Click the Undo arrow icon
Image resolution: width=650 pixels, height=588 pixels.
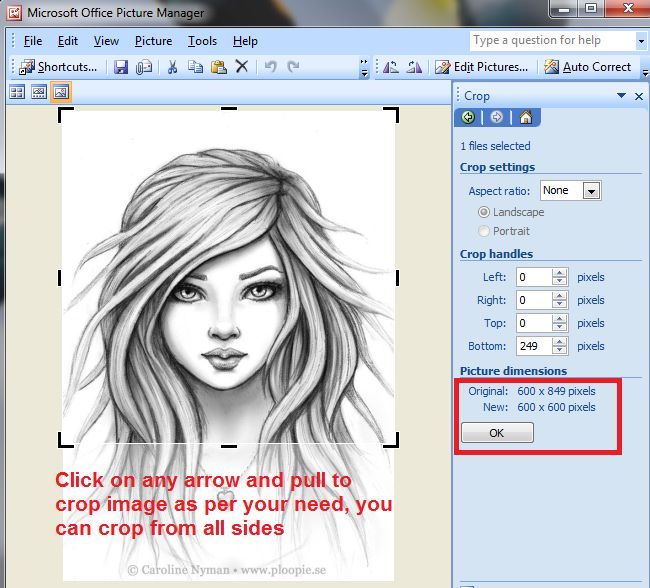pos(270,66)
